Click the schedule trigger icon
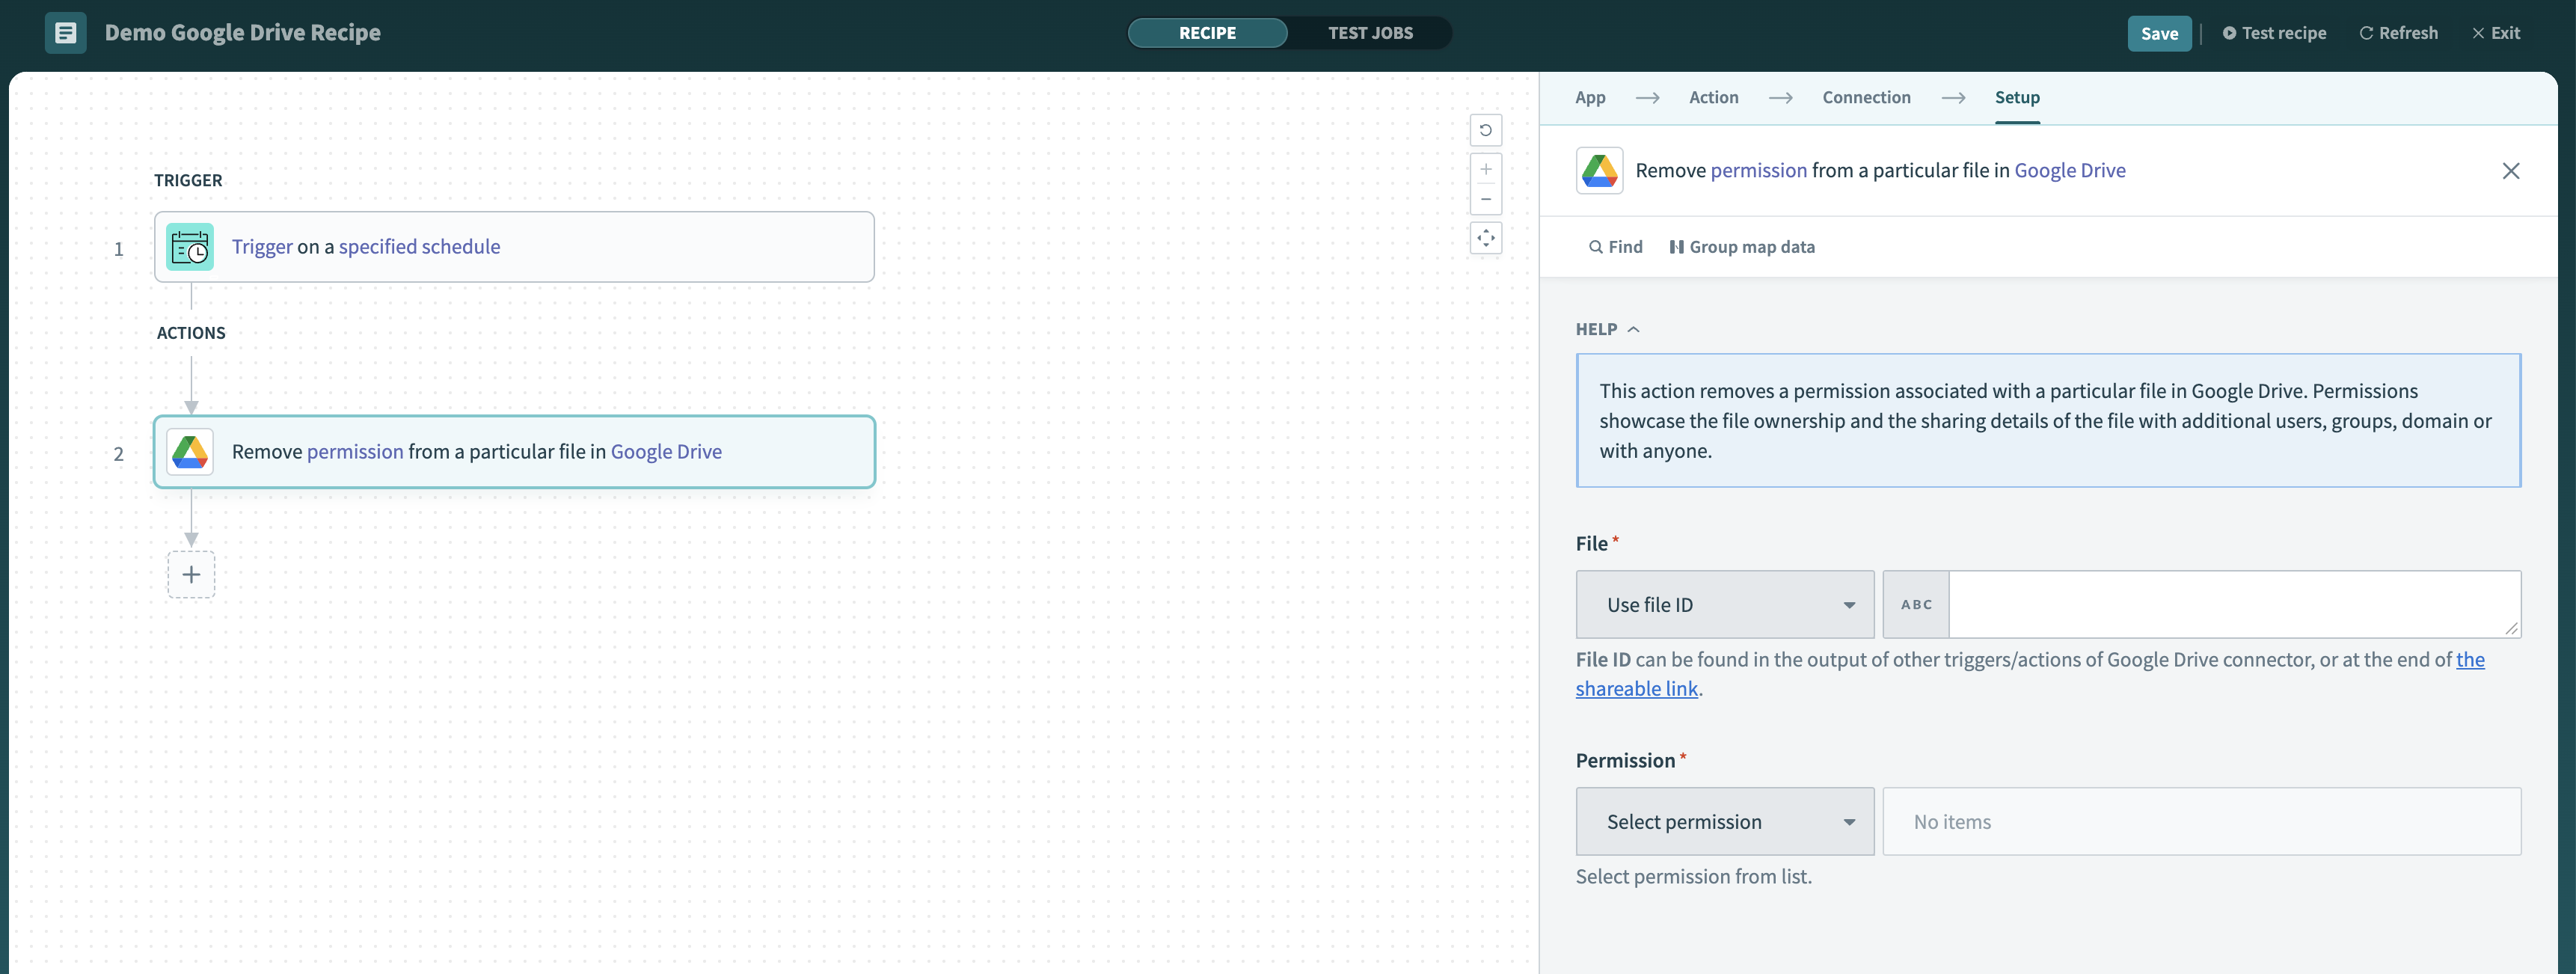 [189, 246]
